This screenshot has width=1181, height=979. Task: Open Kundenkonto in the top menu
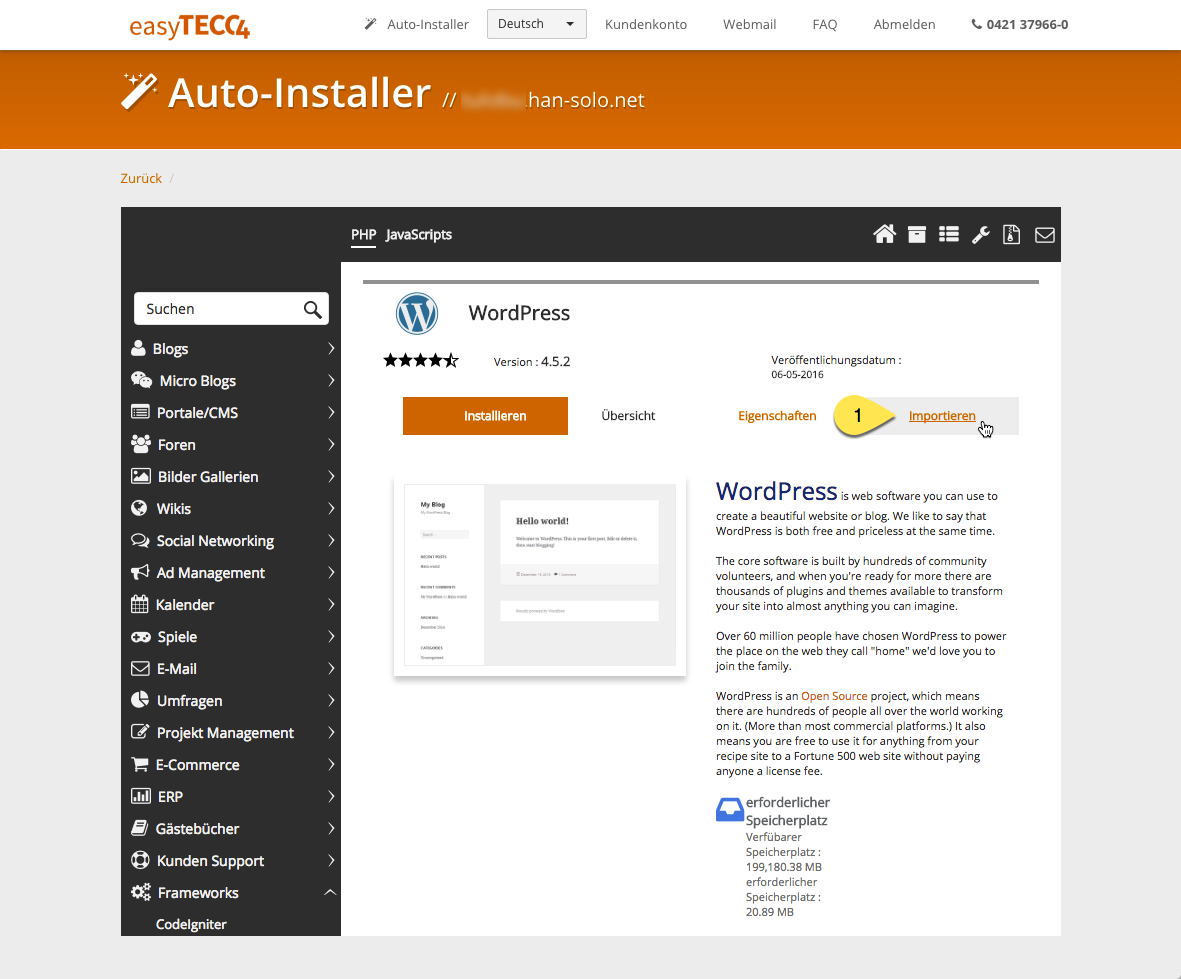(x=645, y=24)
